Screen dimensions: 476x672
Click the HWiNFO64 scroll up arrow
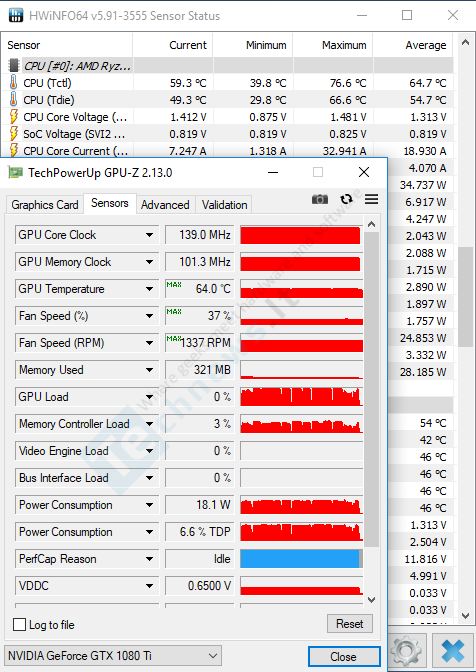[x=465, y=42]
